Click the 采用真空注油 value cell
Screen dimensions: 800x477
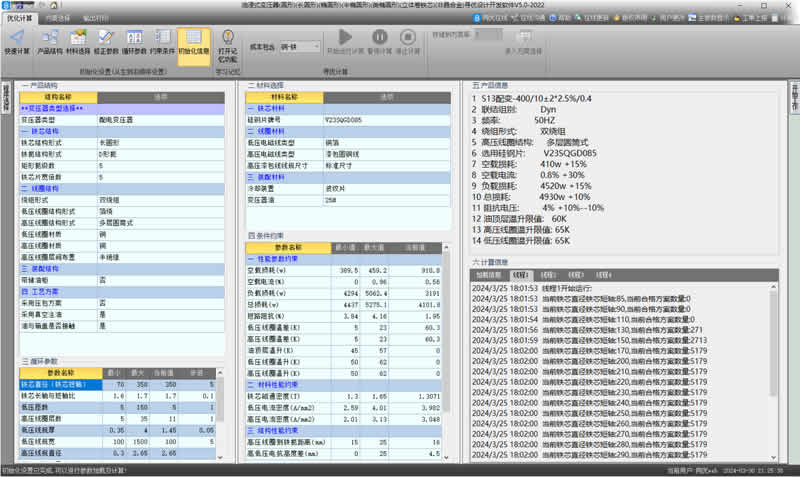[161, 314]
